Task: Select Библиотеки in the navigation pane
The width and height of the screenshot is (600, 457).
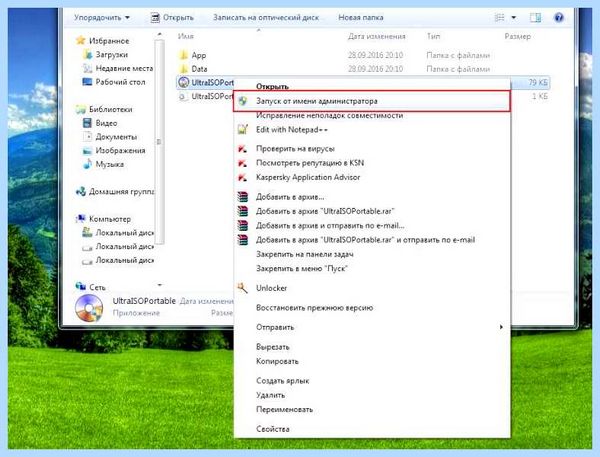Action: pos(111,109)
